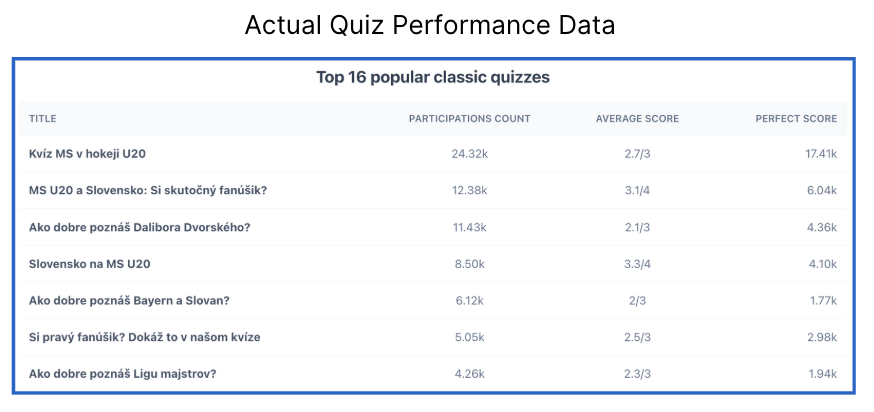Screen dimensions: 874x412
Task: Click the 17.41k perfect score value
Action: pos(820,154)
